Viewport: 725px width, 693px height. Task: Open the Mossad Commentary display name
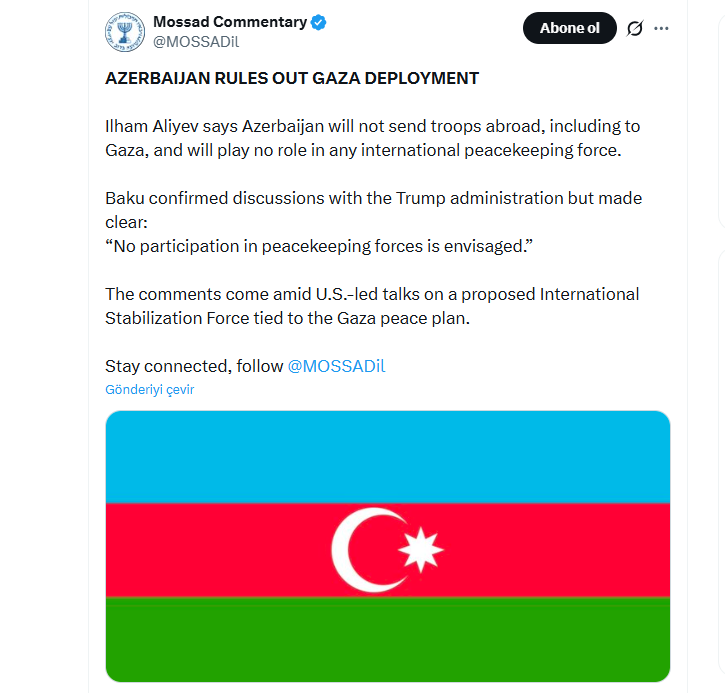pos(230,22)
